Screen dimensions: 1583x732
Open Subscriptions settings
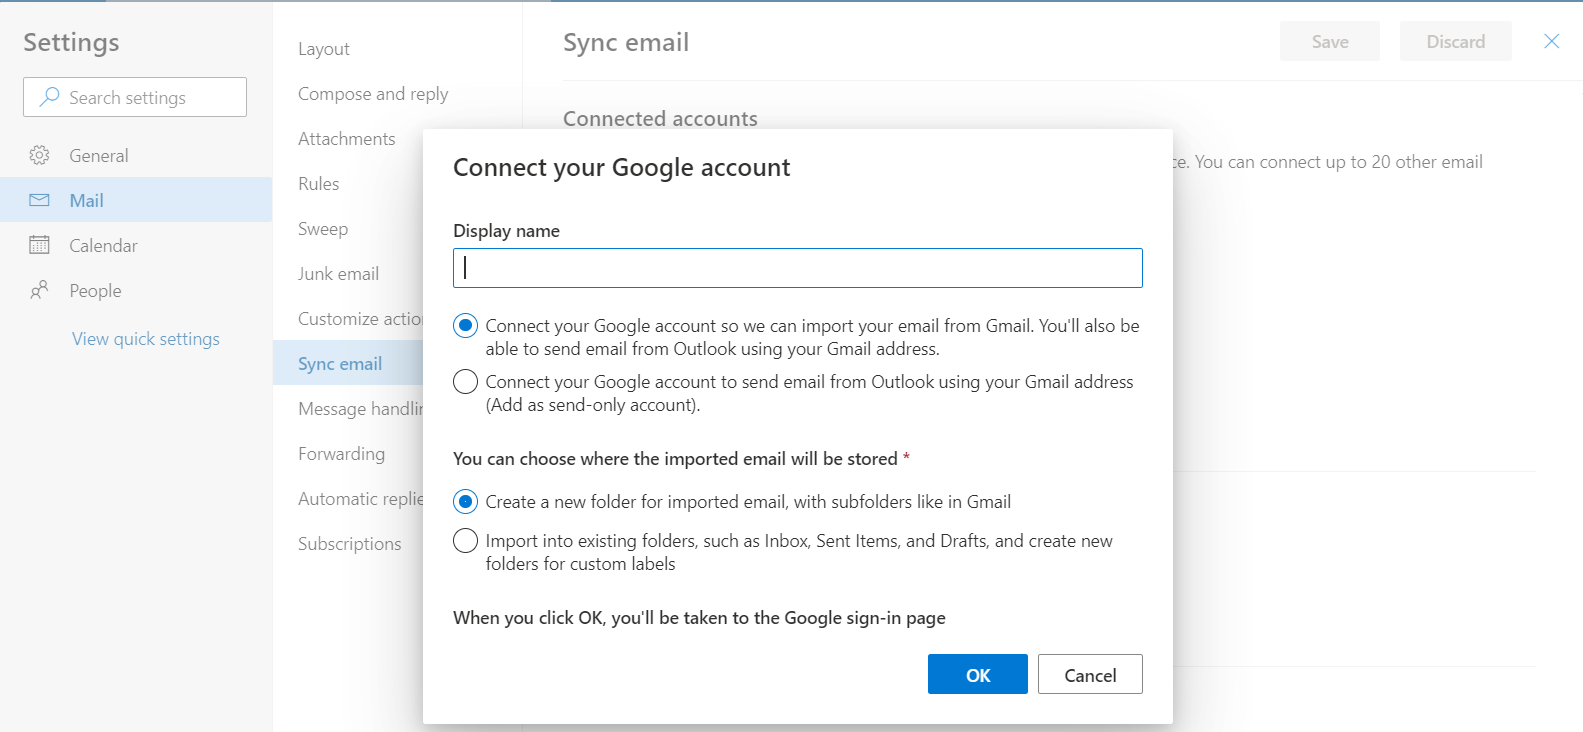pos(349,544)
